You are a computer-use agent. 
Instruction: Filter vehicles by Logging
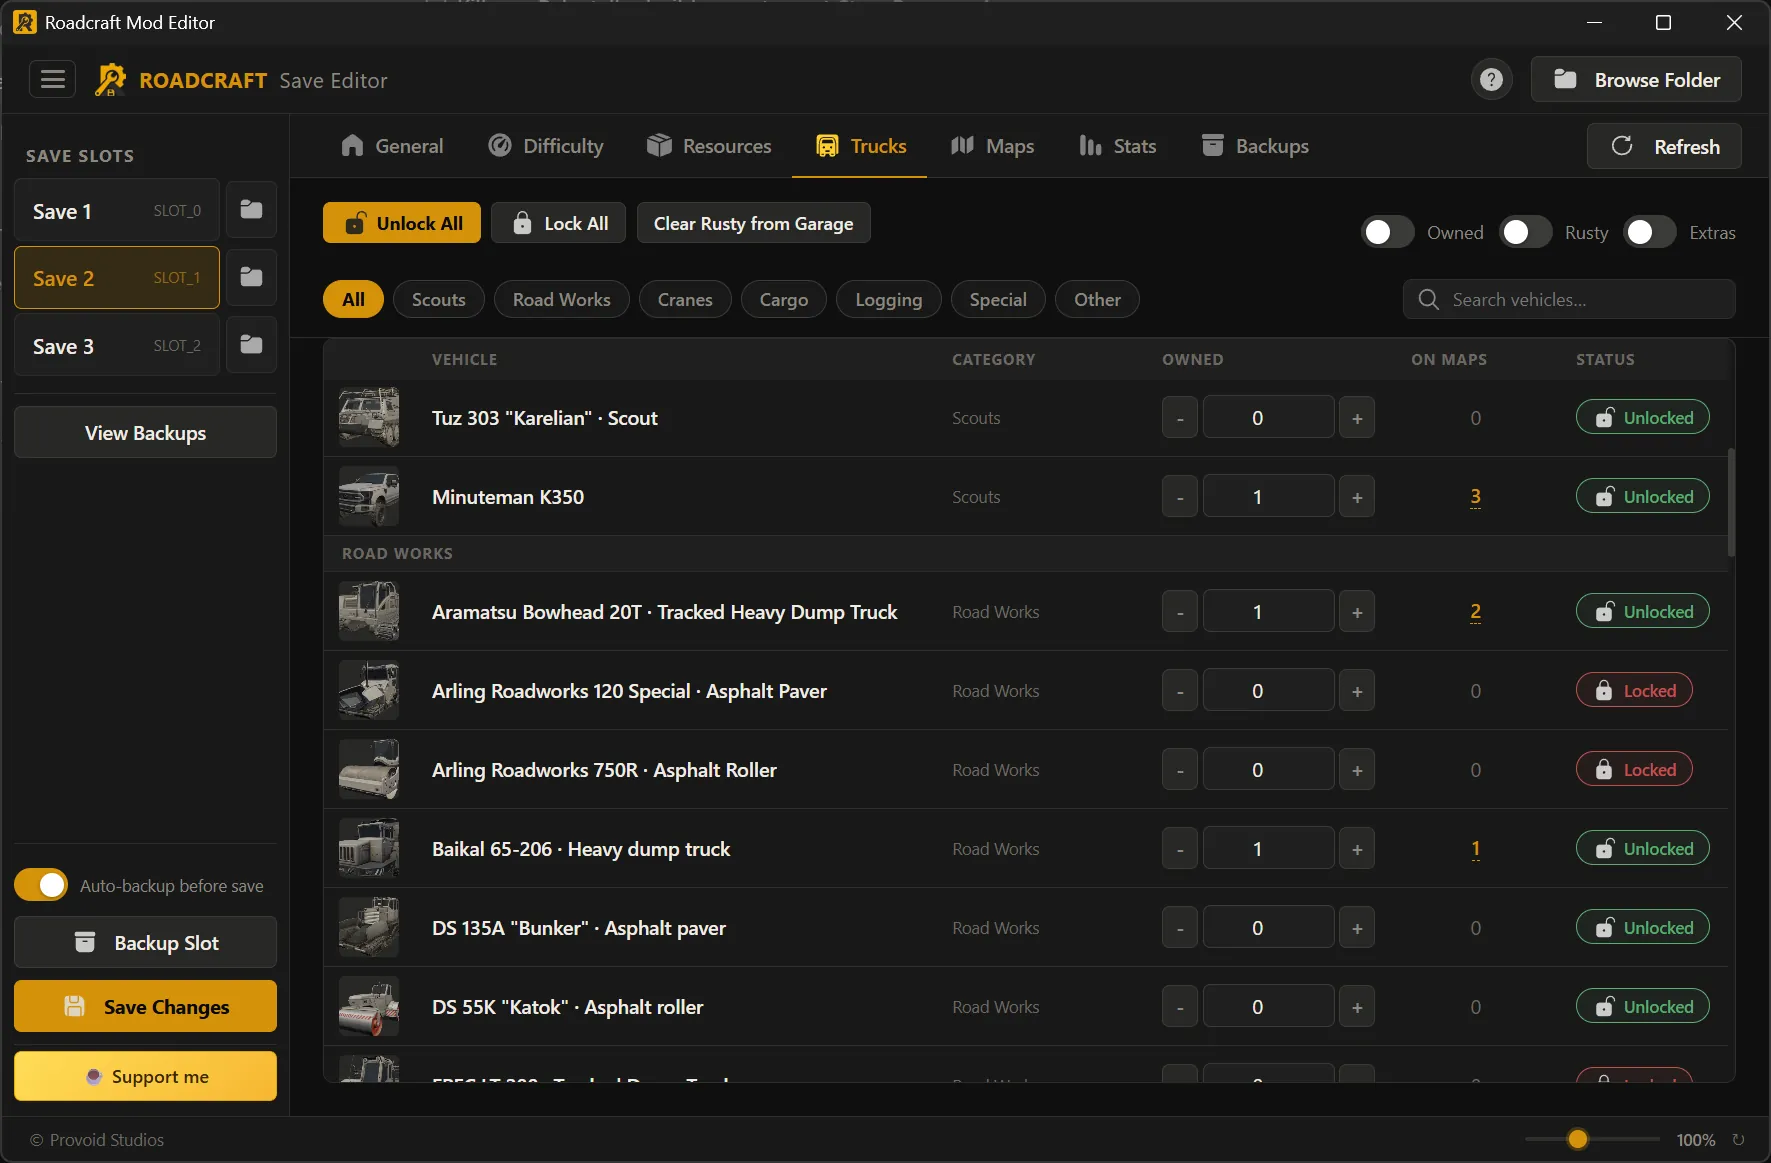888,299
